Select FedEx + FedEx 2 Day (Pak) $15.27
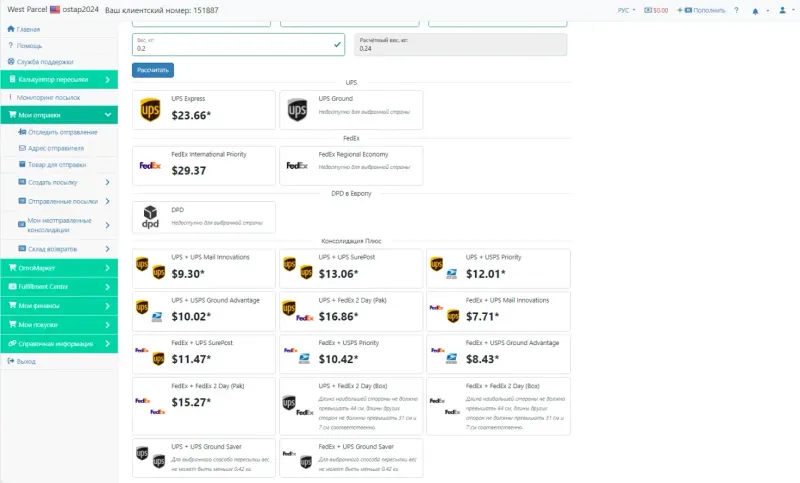Viewport: 800px width, 483px height. pos(204,406)
